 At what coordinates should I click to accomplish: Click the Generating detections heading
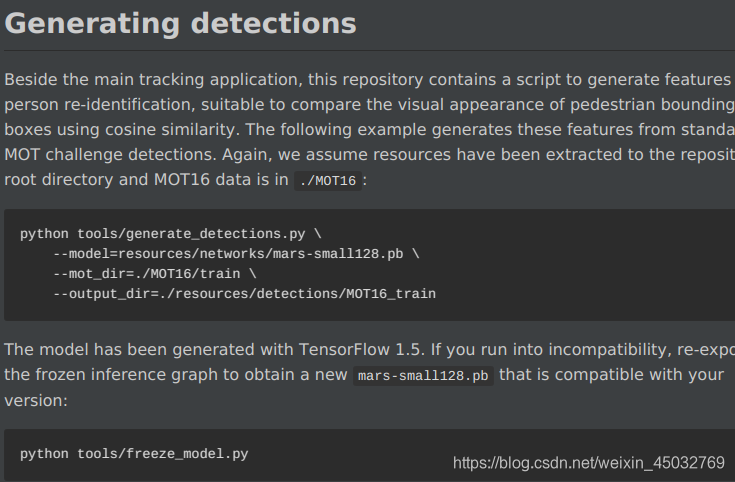coord(180,23)
